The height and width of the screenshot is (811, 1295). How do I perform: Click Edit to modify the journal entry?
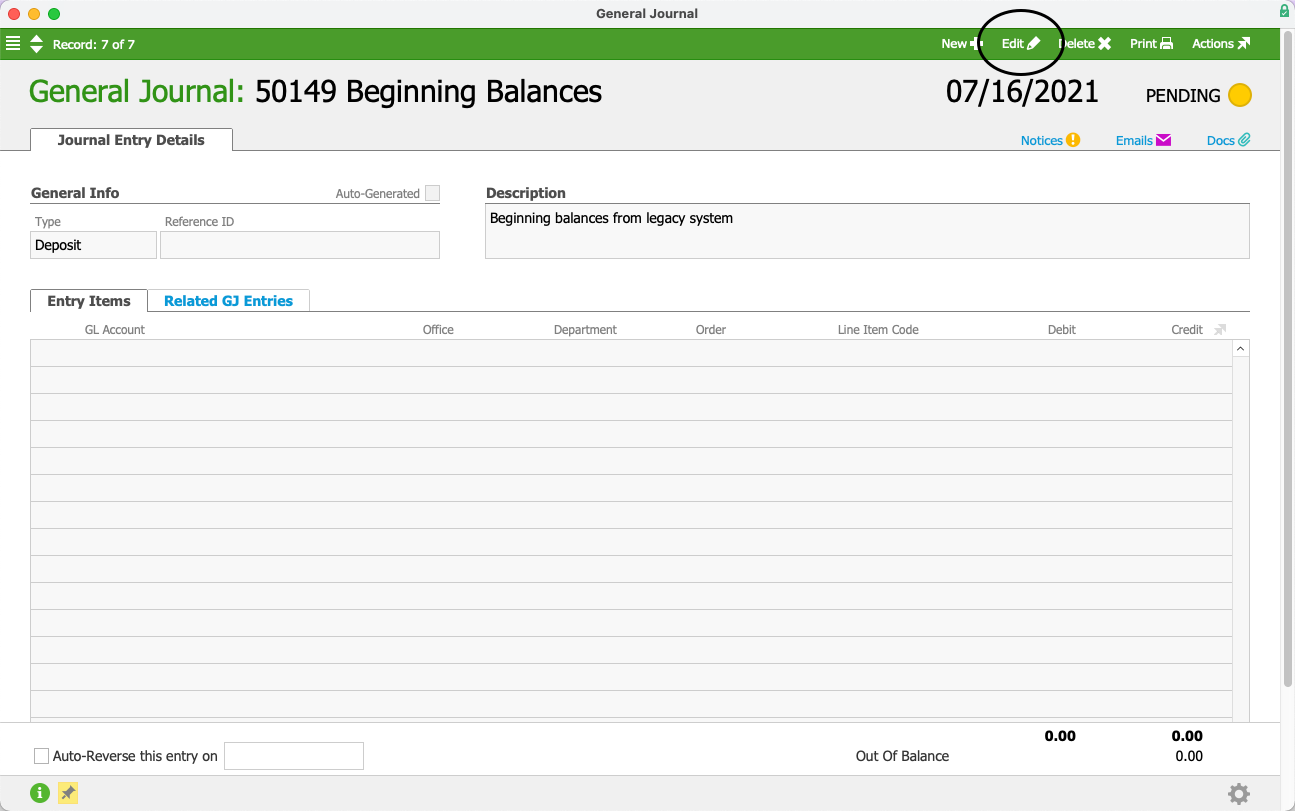(1021, 44)
